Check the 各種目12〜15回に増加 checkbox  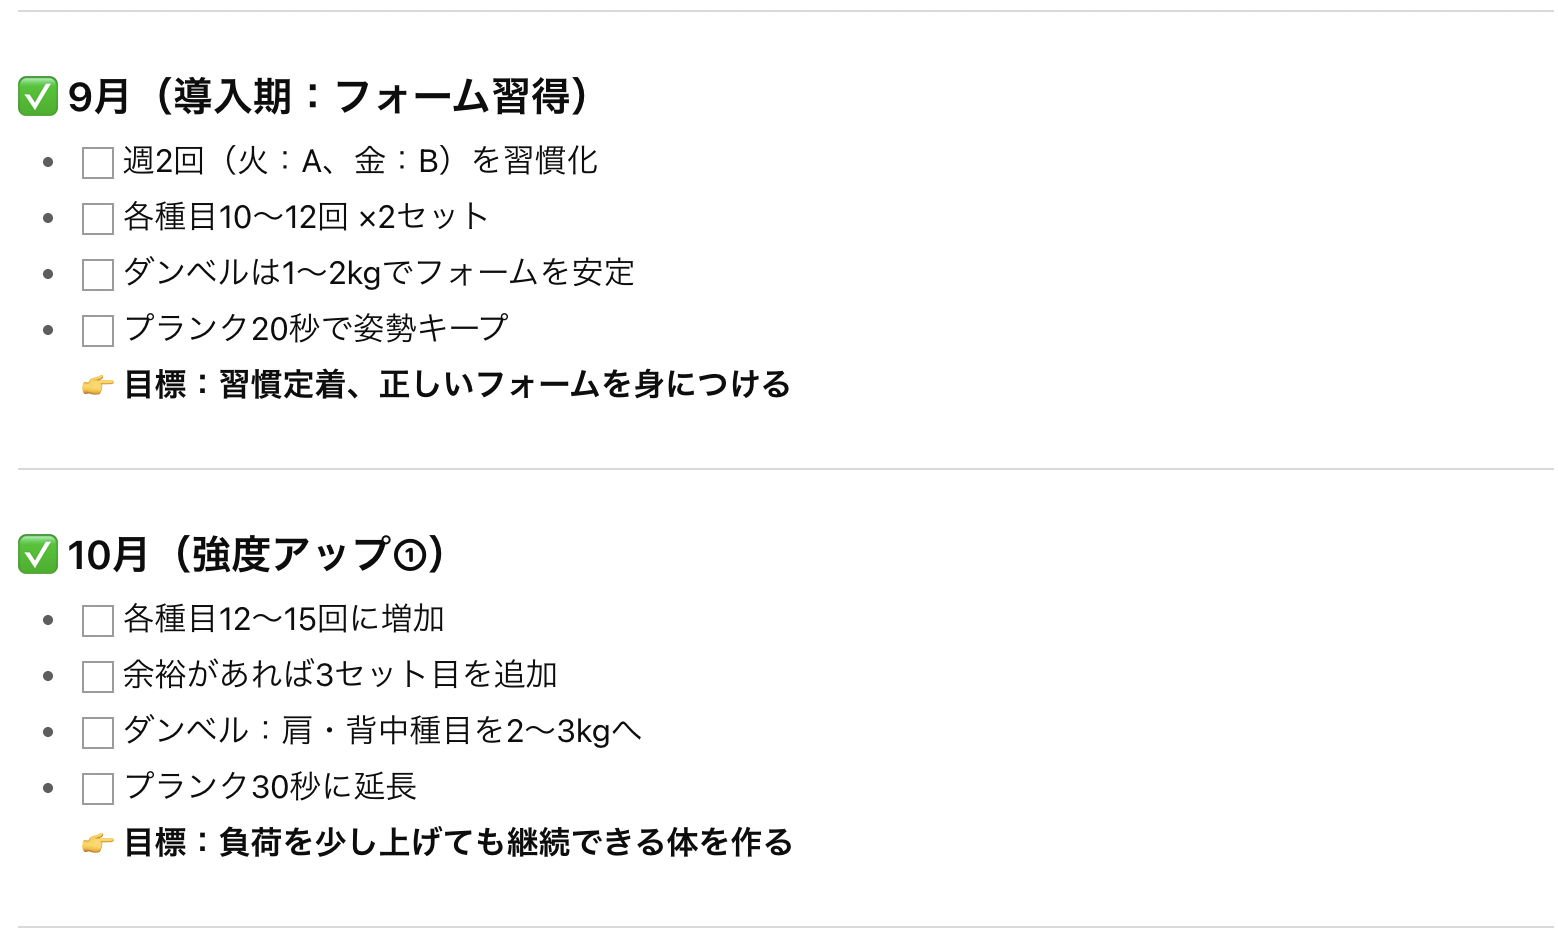pyautogui.click(x=97, y=621)
